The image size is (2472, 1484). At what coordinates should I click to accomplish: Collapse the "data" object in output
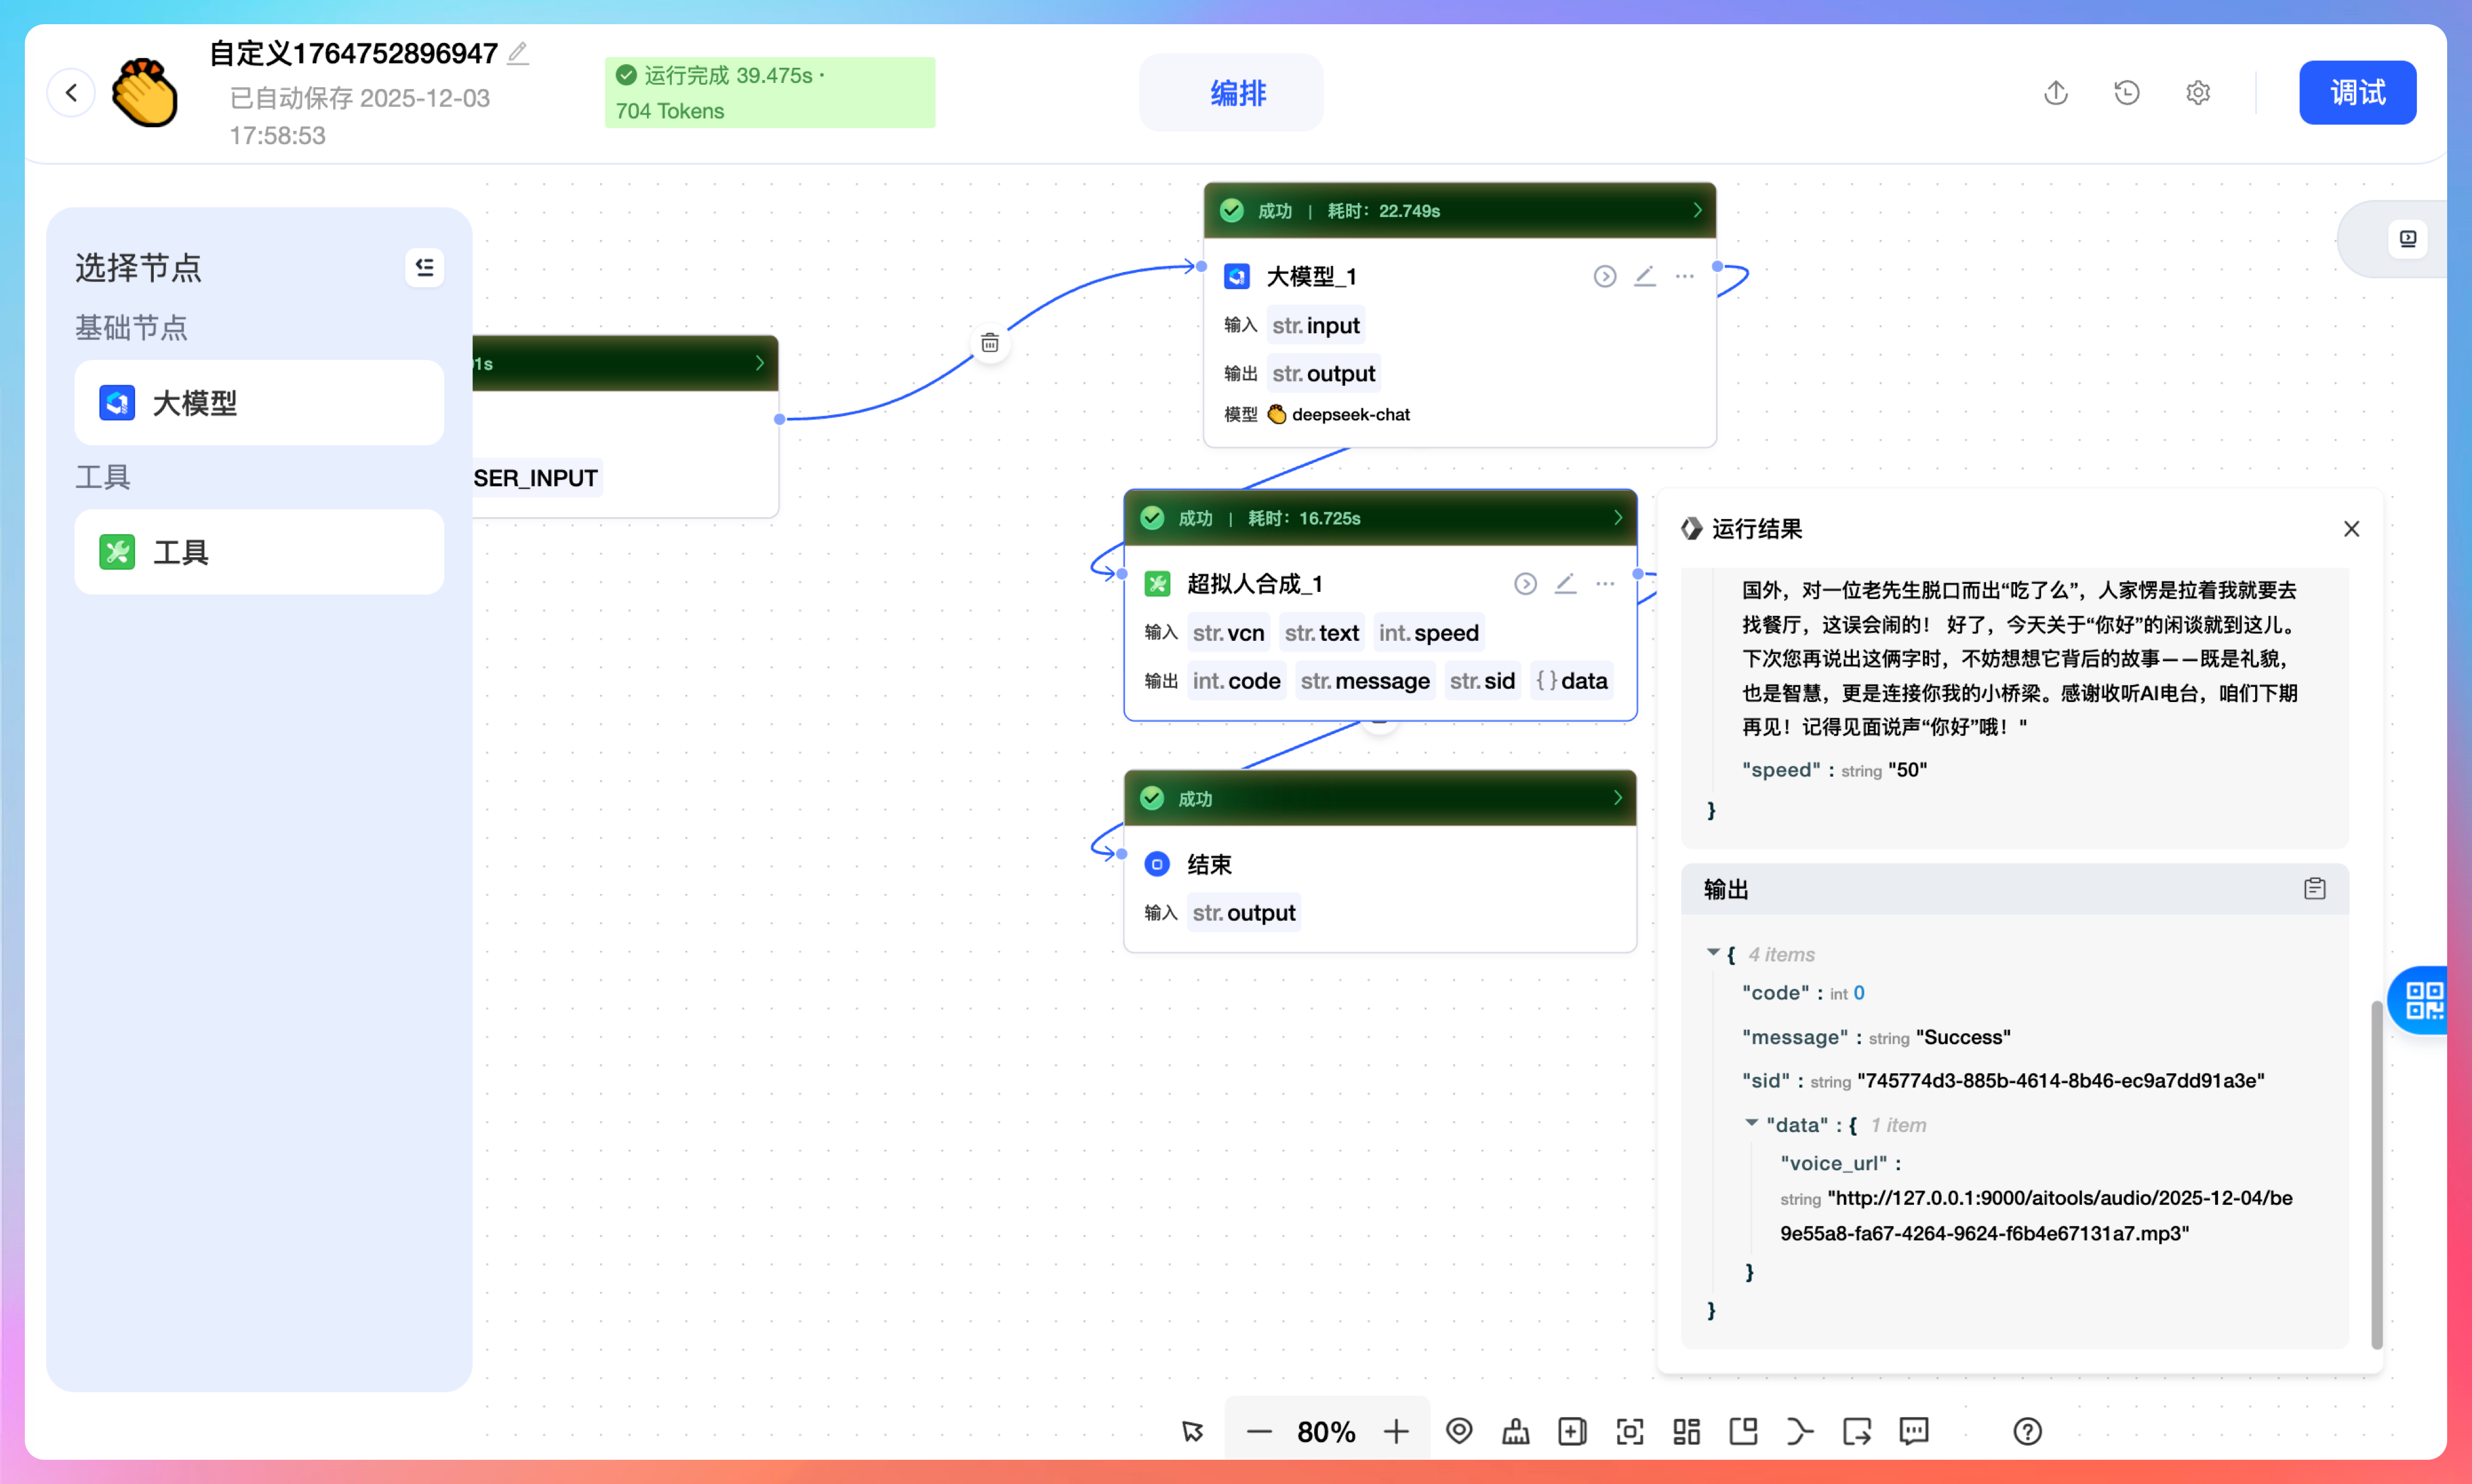(x=1751, y=1123)
